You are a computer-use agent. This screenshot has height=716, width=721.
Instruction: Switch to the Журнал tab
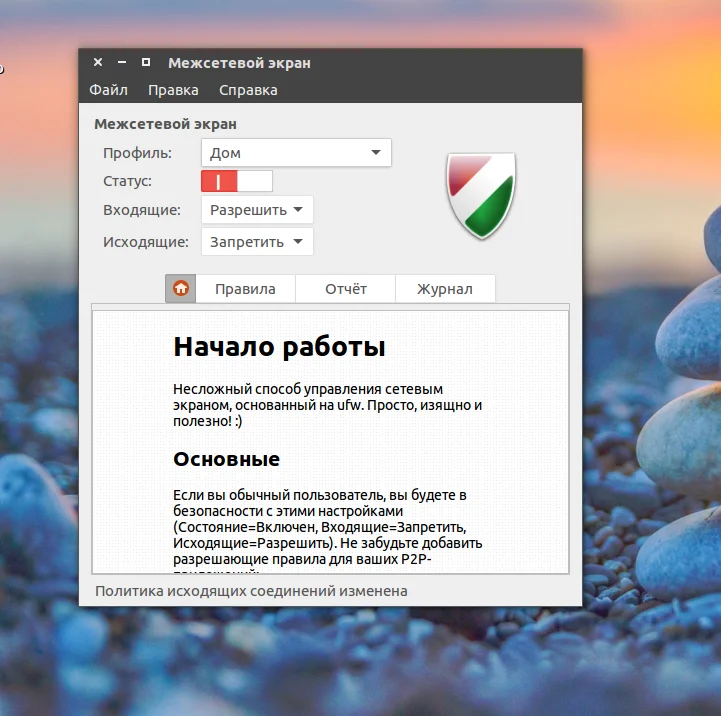tap(445, 289)
